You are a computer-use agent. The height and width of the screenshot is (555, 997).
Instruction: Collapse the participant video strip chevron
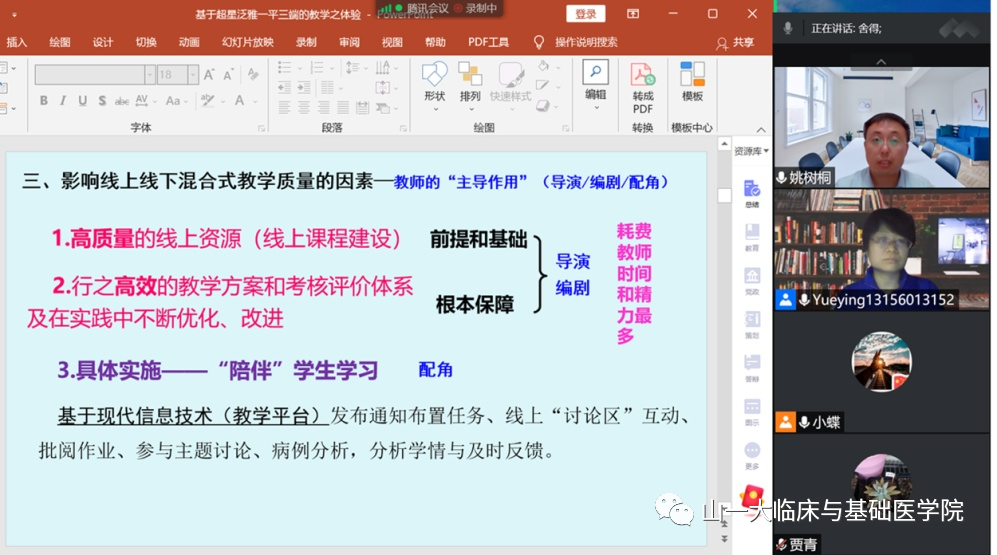[x=883, y=62]
